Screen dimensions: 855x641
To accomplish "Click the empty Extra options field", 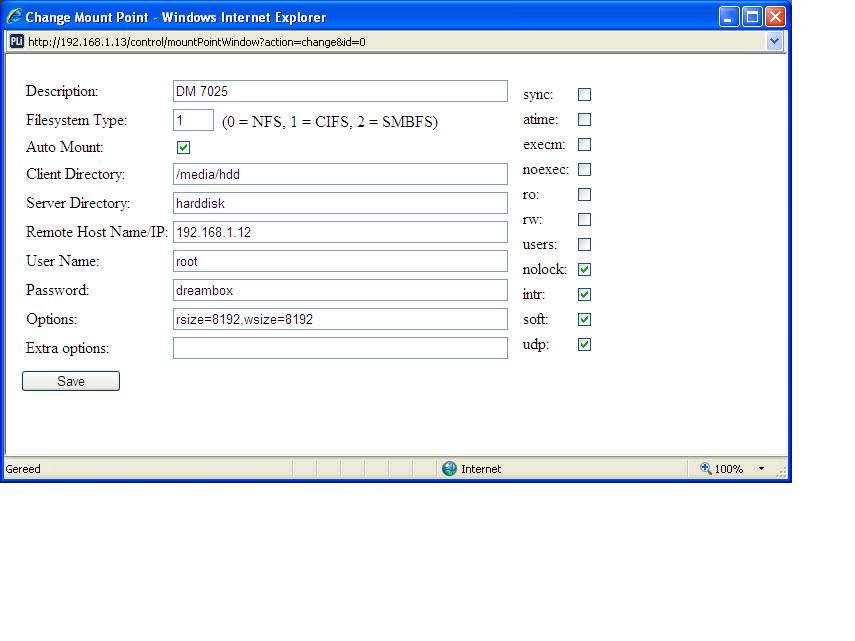I will pos(340,348).
